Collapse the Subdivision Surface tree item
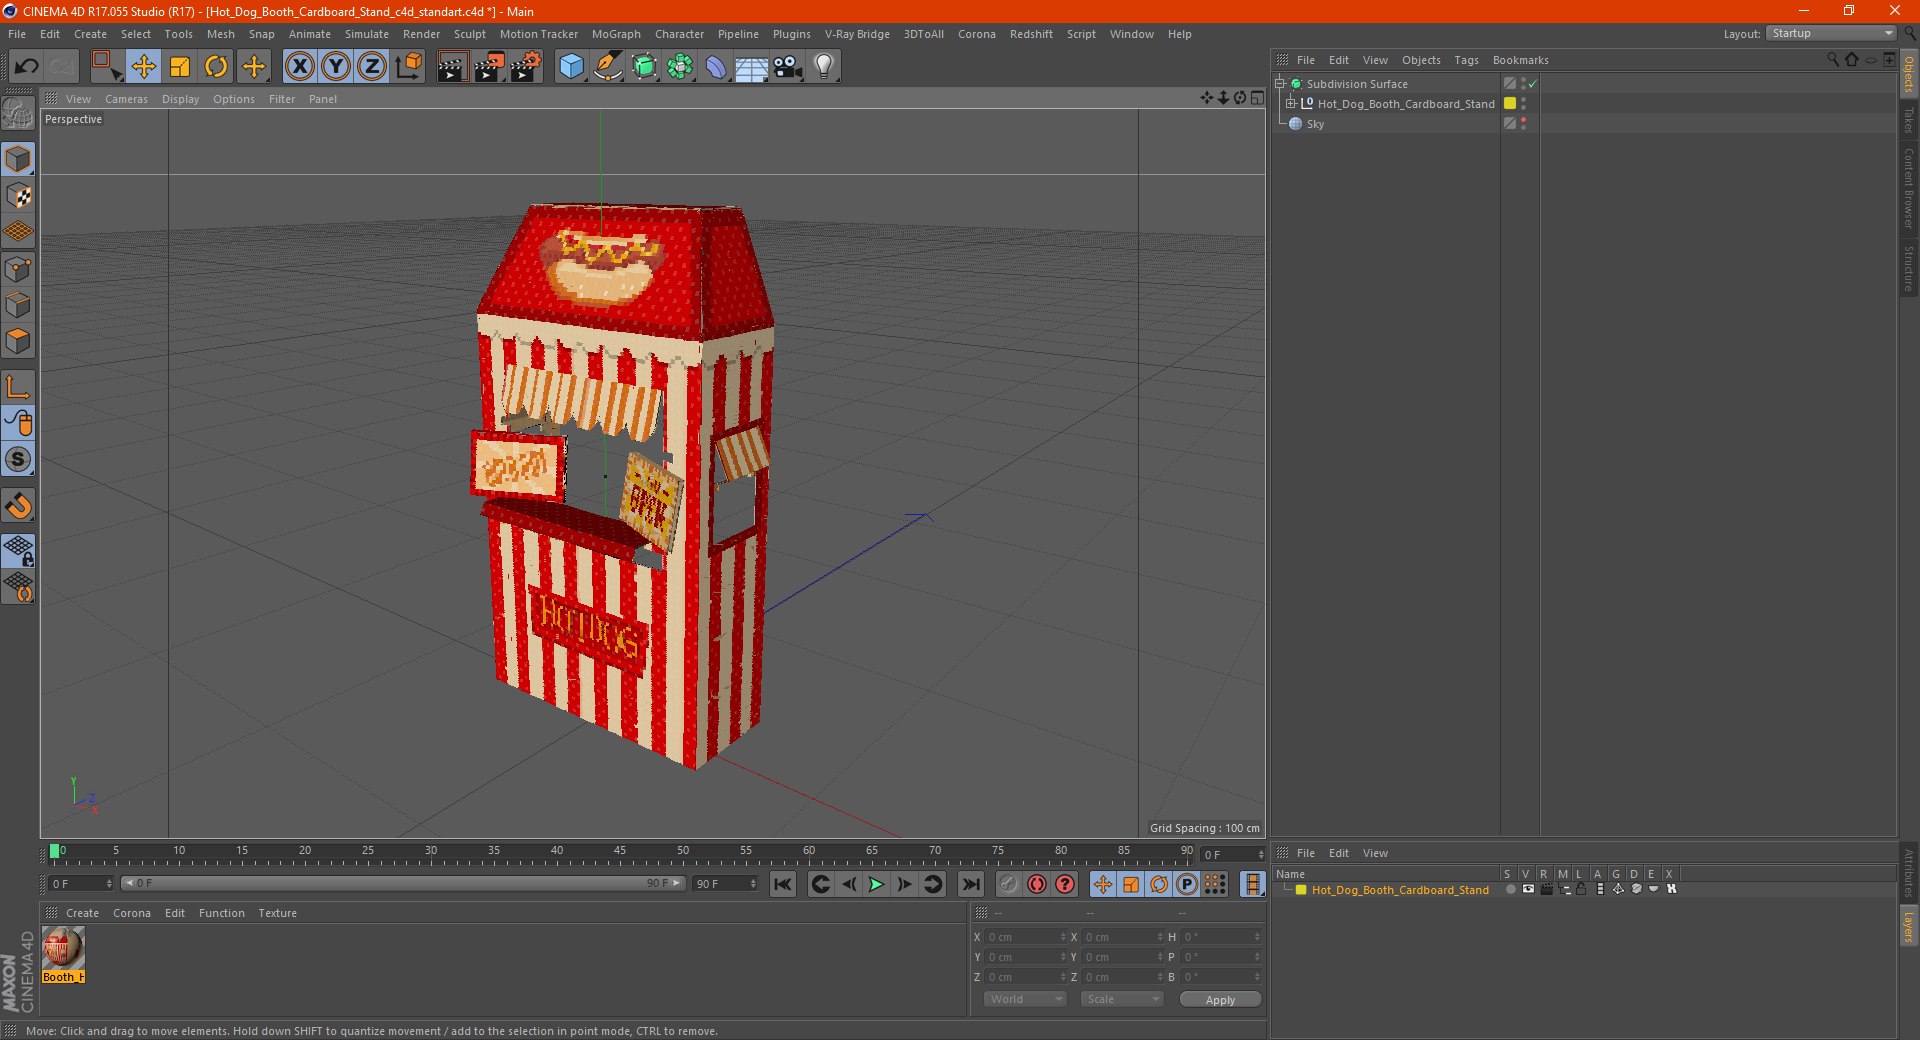The image size is (1920, 1040). [1279, 84]
